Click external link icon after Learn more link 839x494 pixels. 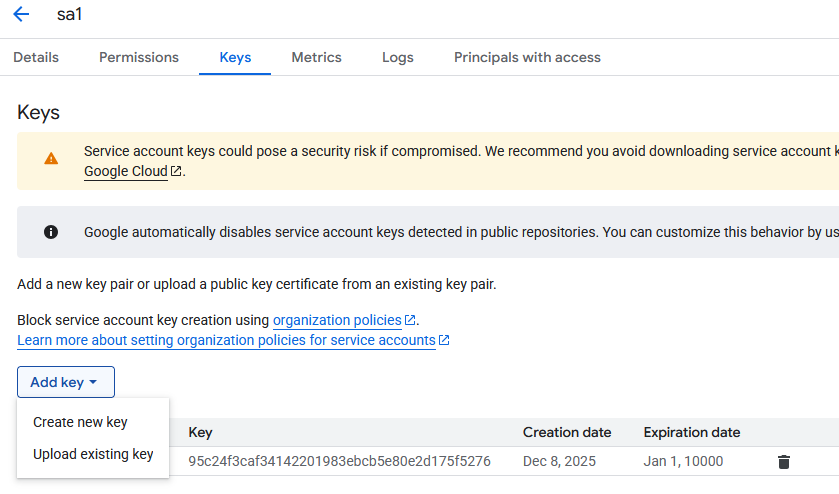(x=444, y=341)
